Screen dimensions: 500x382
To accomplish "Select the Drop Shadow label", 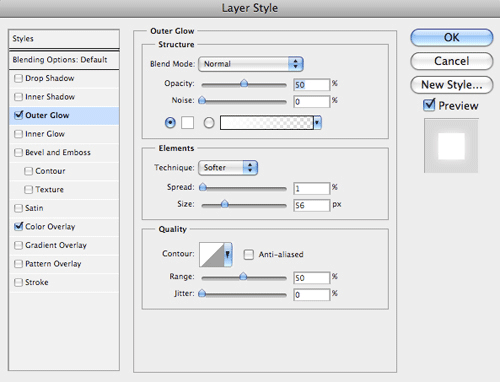I will click(x=50, y=78).
